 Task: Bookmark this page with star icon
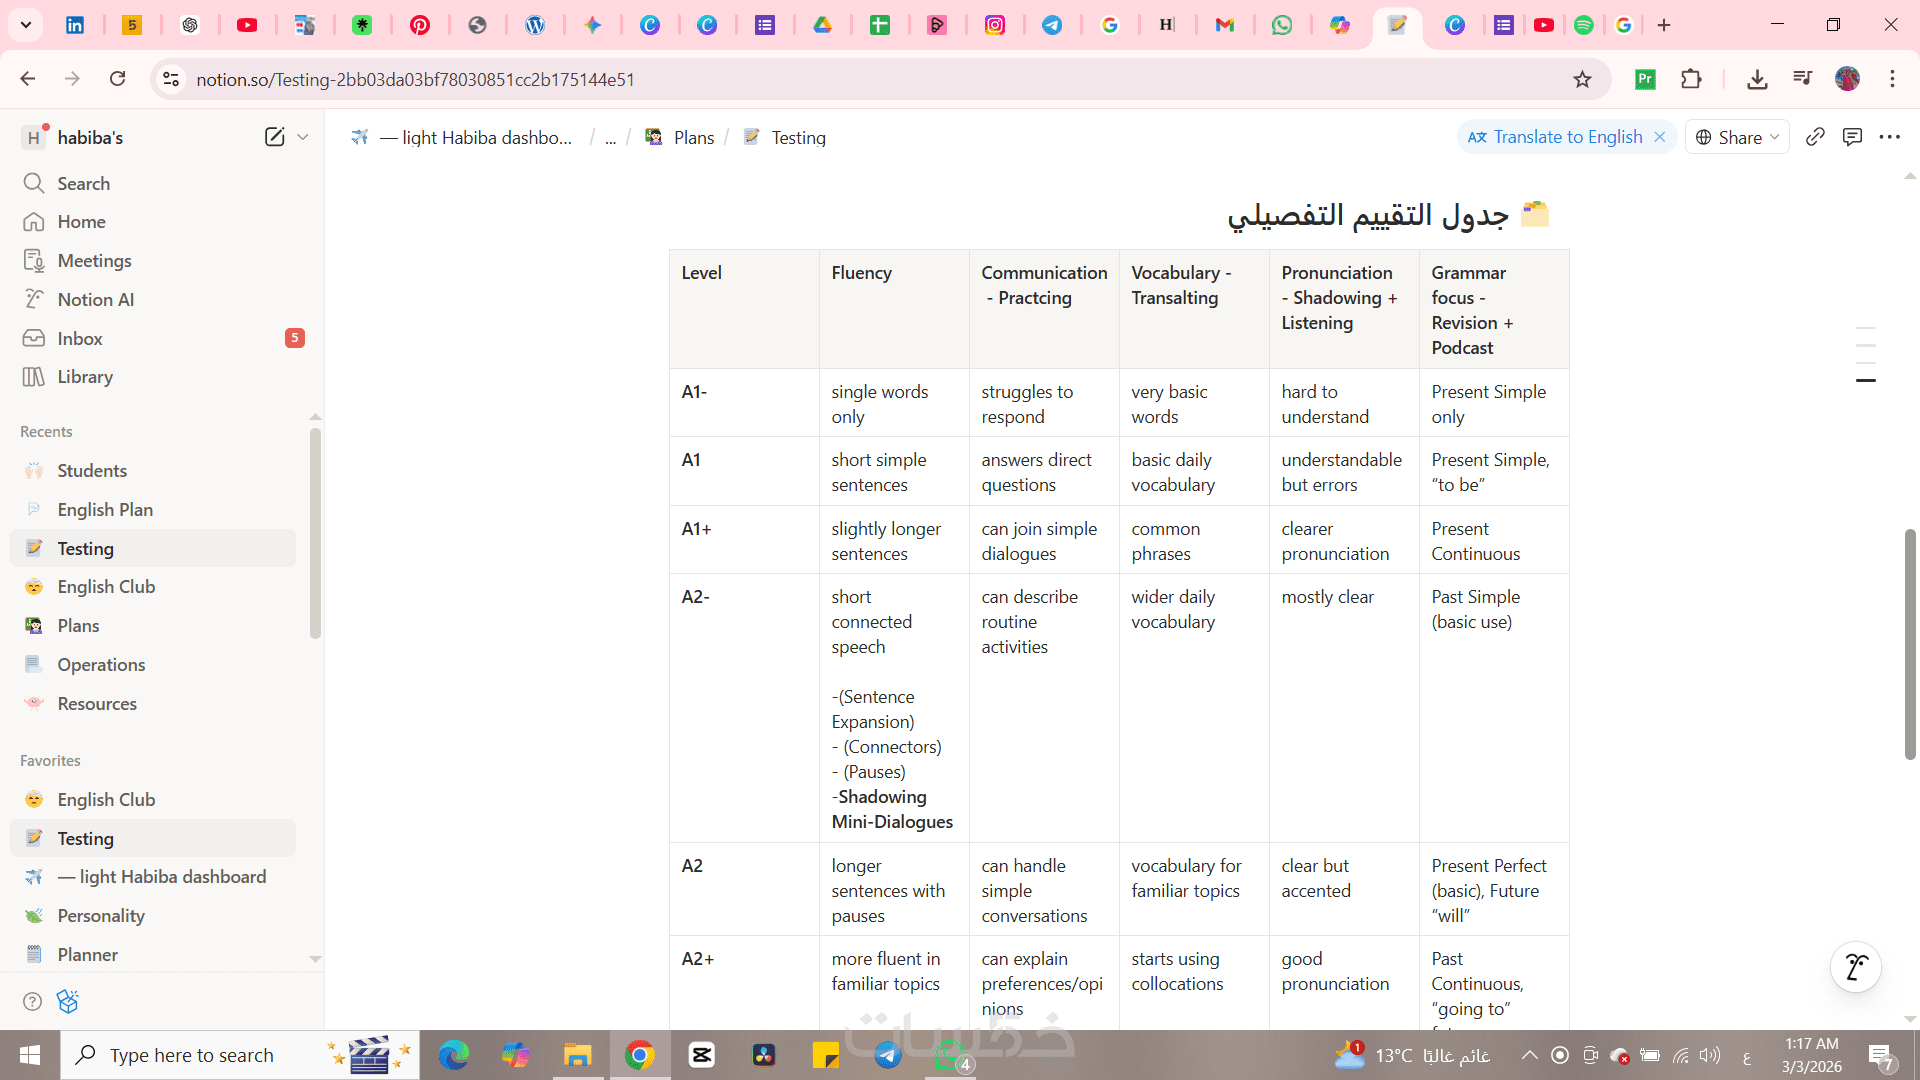(1582, 79)
